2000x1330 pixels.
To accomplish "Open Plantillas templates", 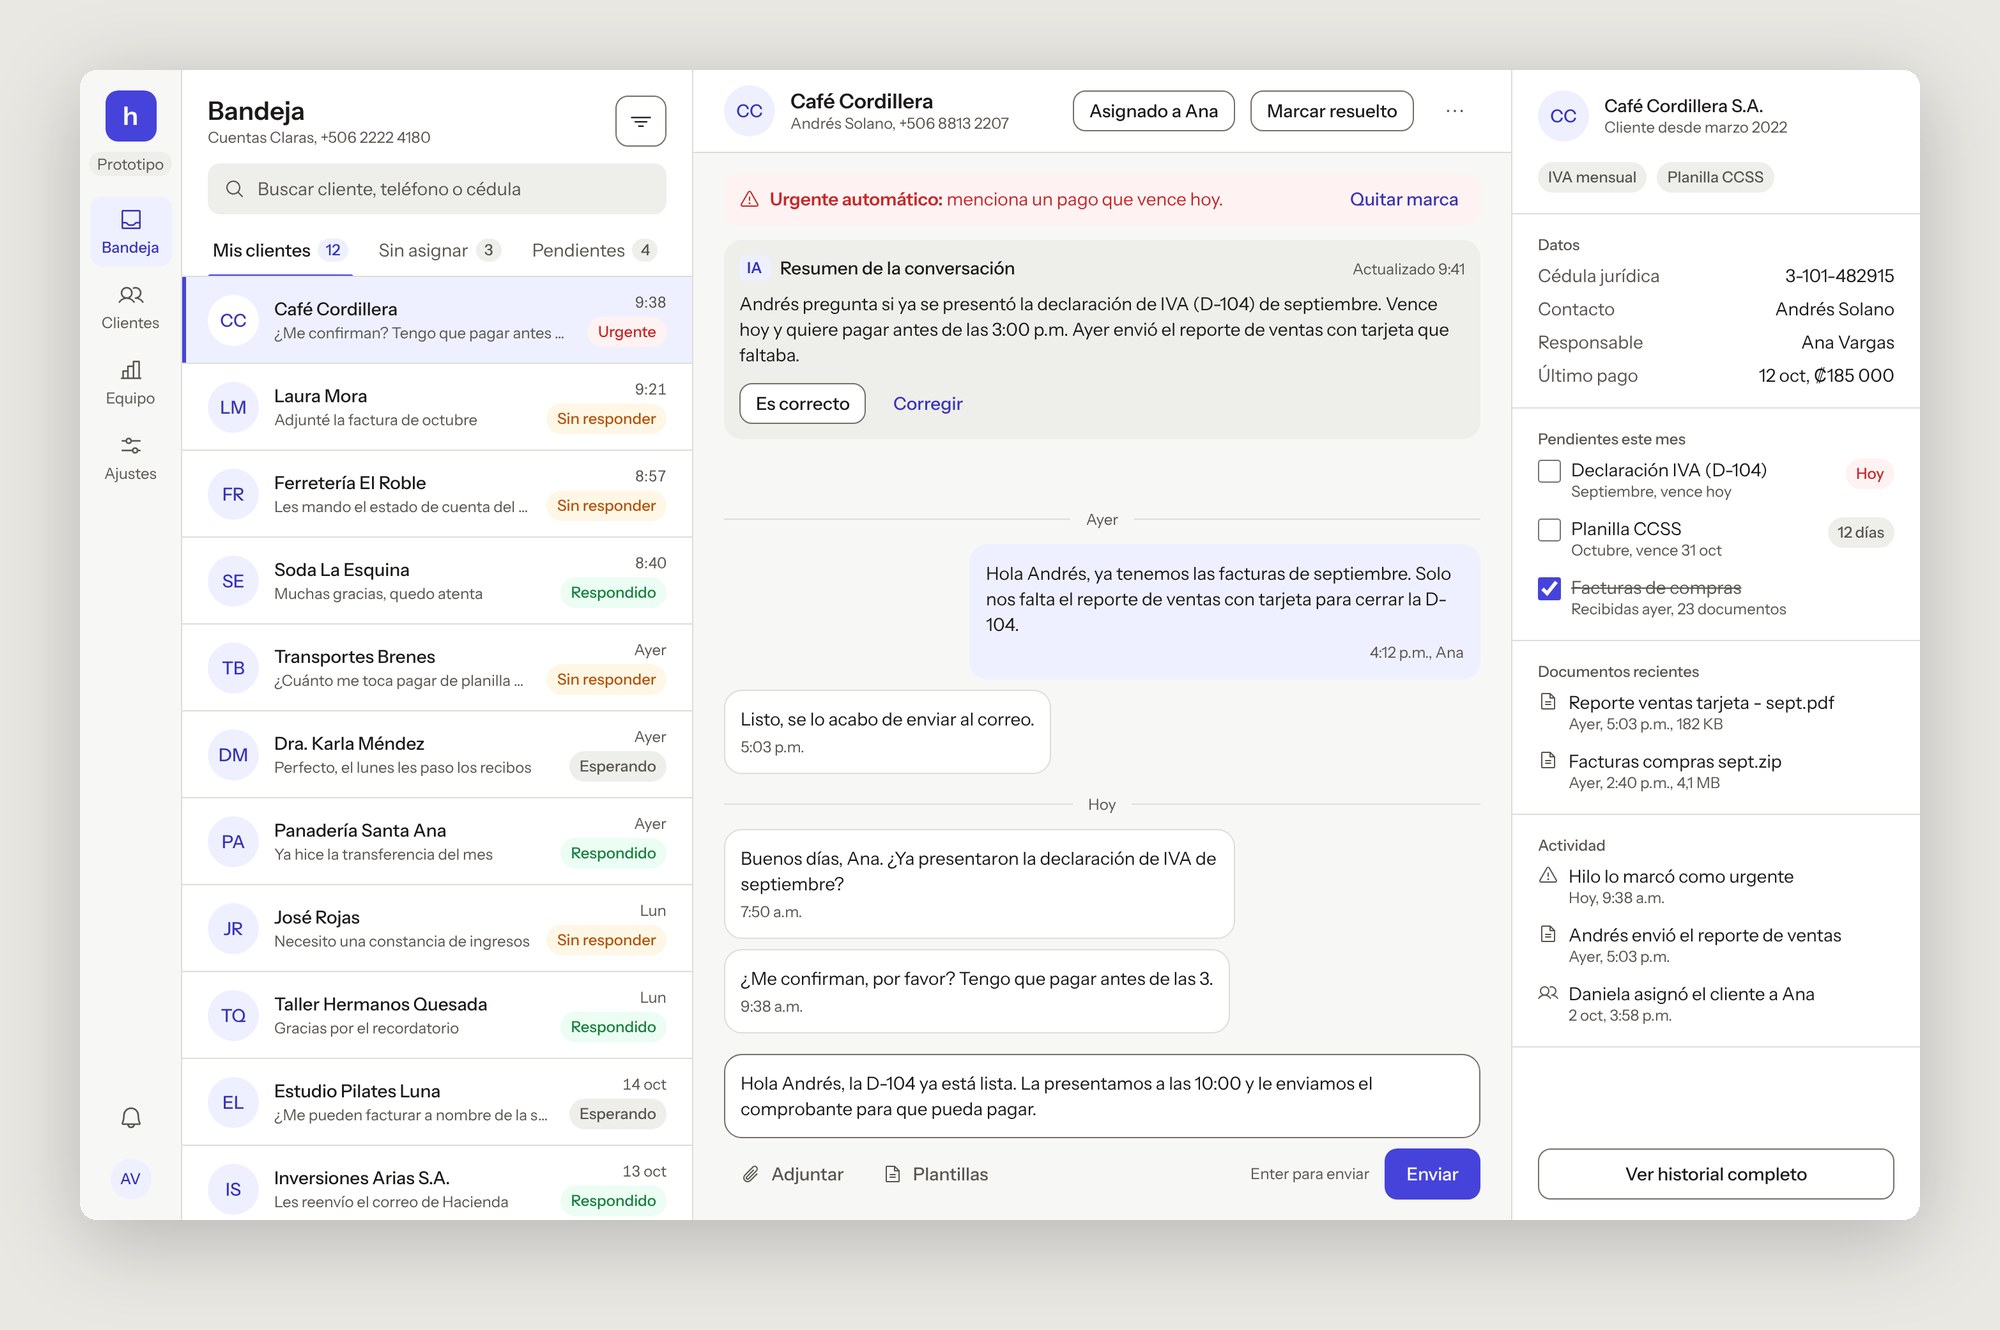I will point(936,1174).
